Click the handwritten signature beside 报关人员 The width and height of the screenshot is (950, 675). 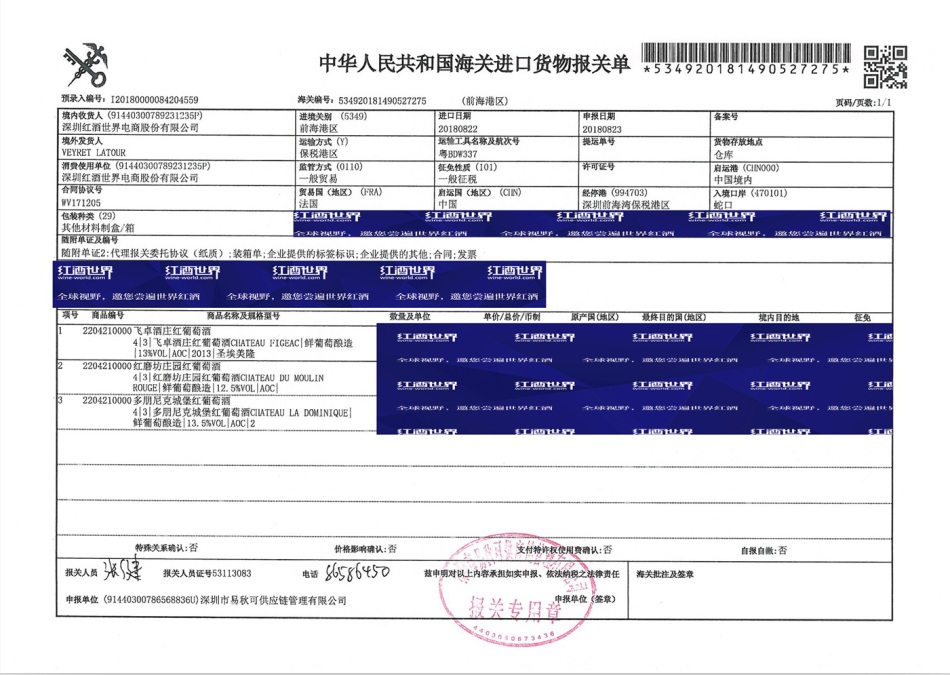(121, 570)
